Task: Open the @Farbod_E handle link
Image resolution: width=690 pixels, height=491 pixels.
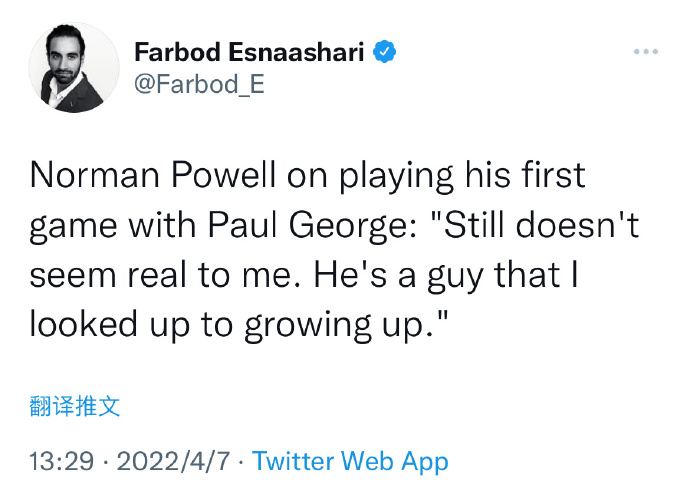Action: coord(199,84)
